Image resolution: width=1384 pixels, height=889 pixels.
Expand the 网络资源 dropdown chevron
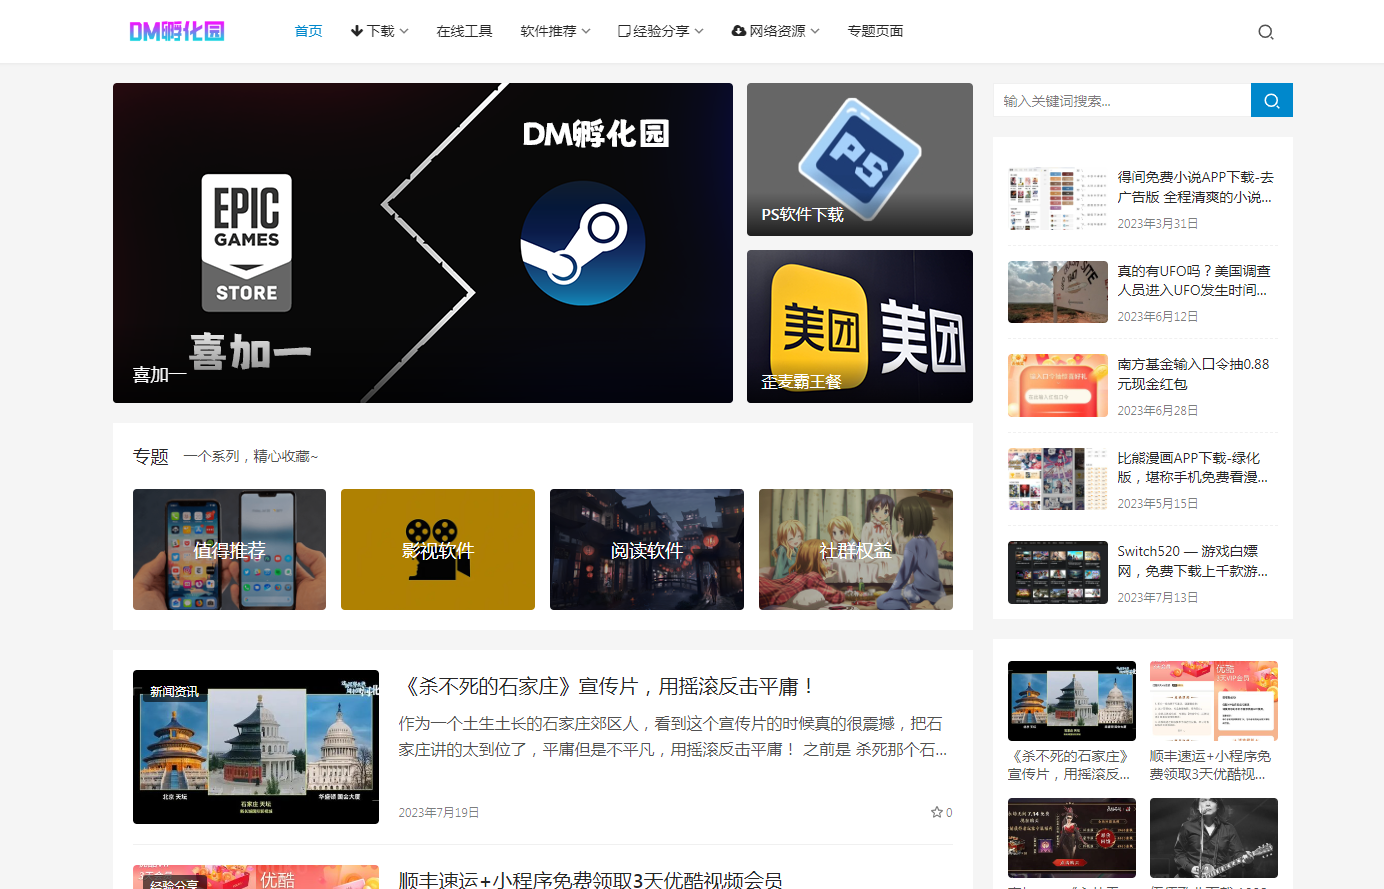coord(815,31)
